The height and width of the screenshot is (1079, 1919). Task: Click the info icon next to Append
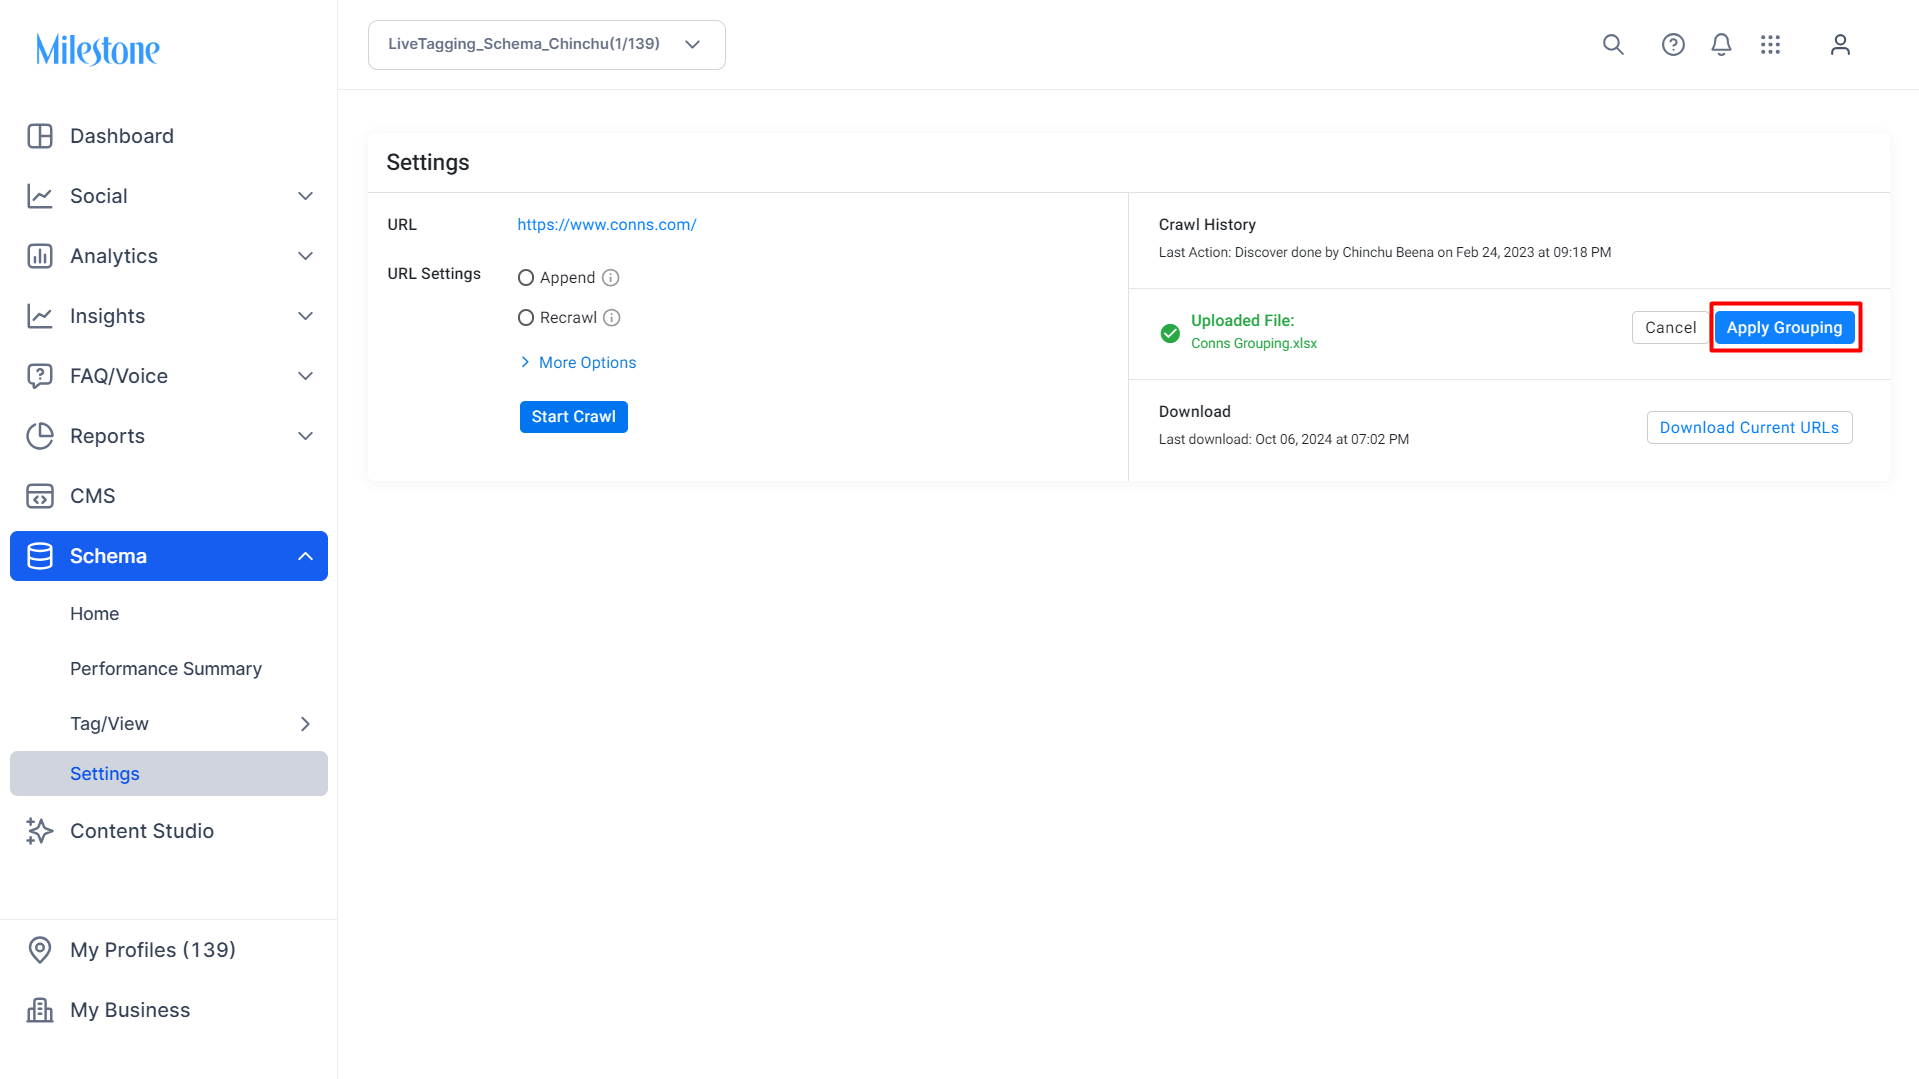coord(611,278)
